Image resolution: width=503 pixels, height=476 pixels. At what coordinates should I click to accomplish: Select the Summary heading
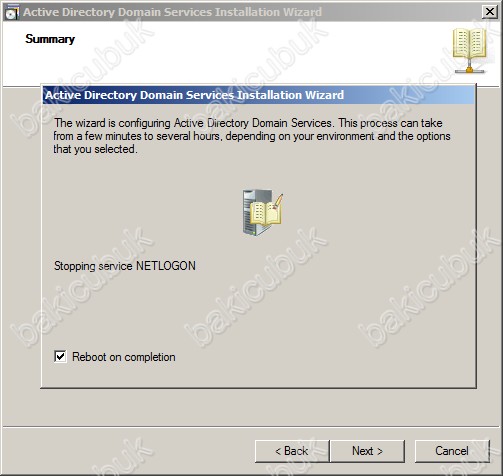pos(50,39)
